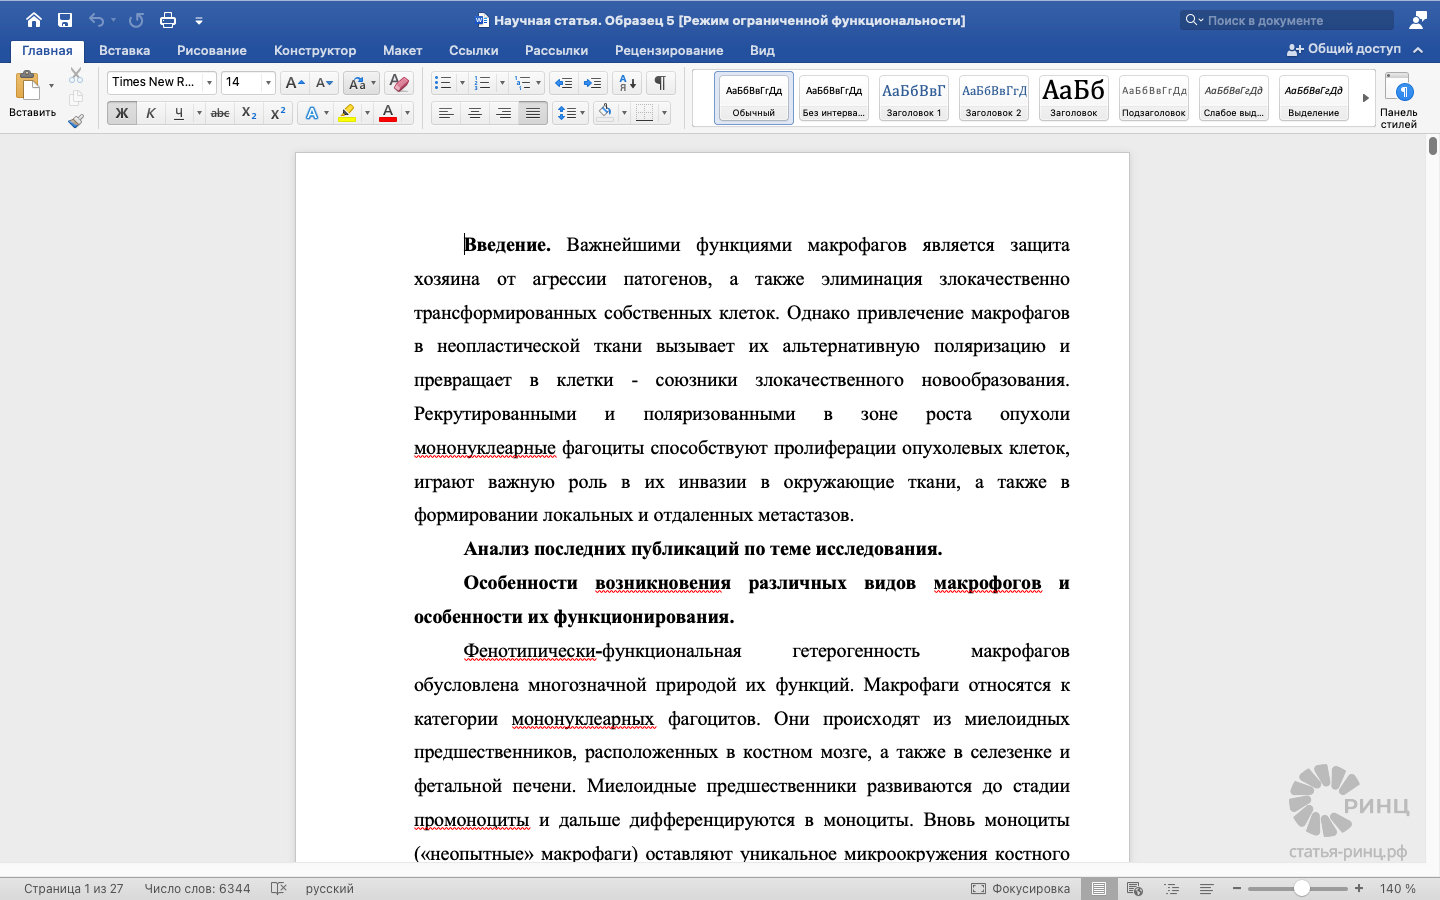The width and height of the screenshot is (1440, 900).
Task: Justify text alignment
Action: 533,113
